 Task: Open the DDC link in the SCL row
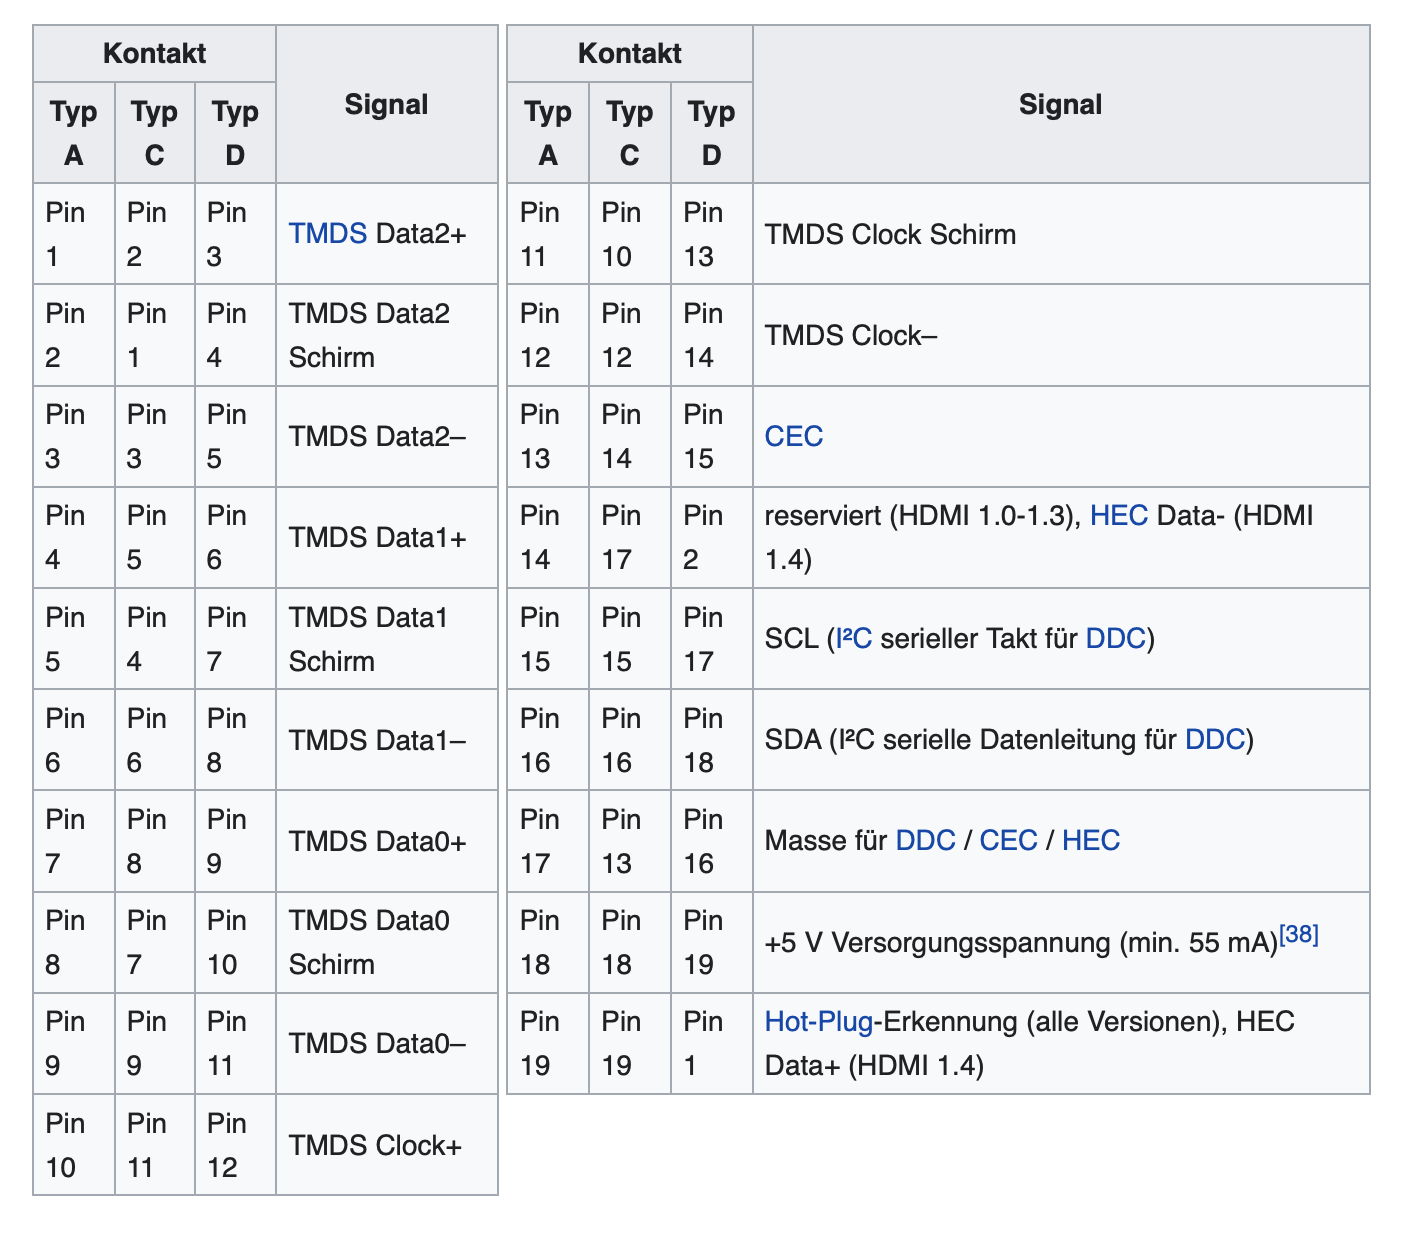1115,639
